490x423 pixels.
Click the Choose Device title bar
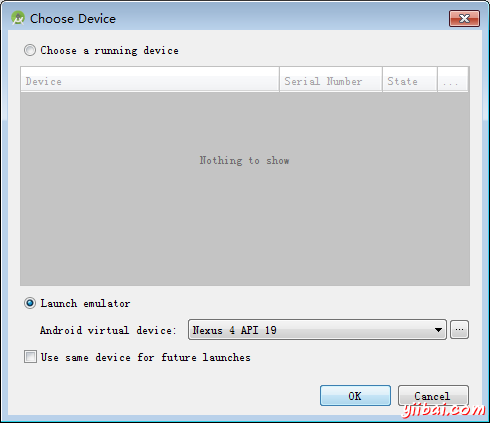tap(233, 18)
